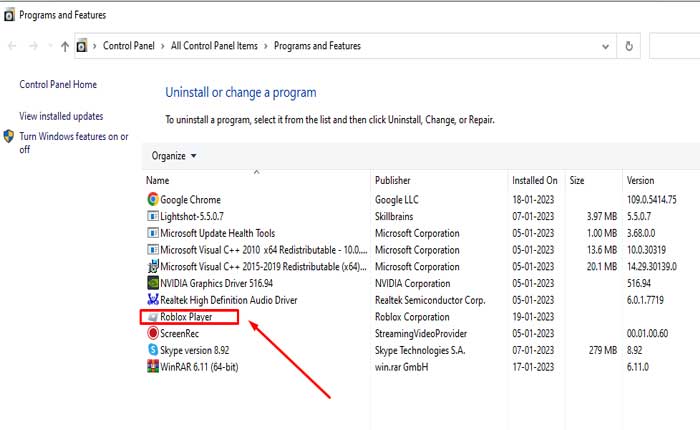Screen dimensions: 700x430
Task: Click the Roblox Player icon
Action: click(x=153, y=317)
